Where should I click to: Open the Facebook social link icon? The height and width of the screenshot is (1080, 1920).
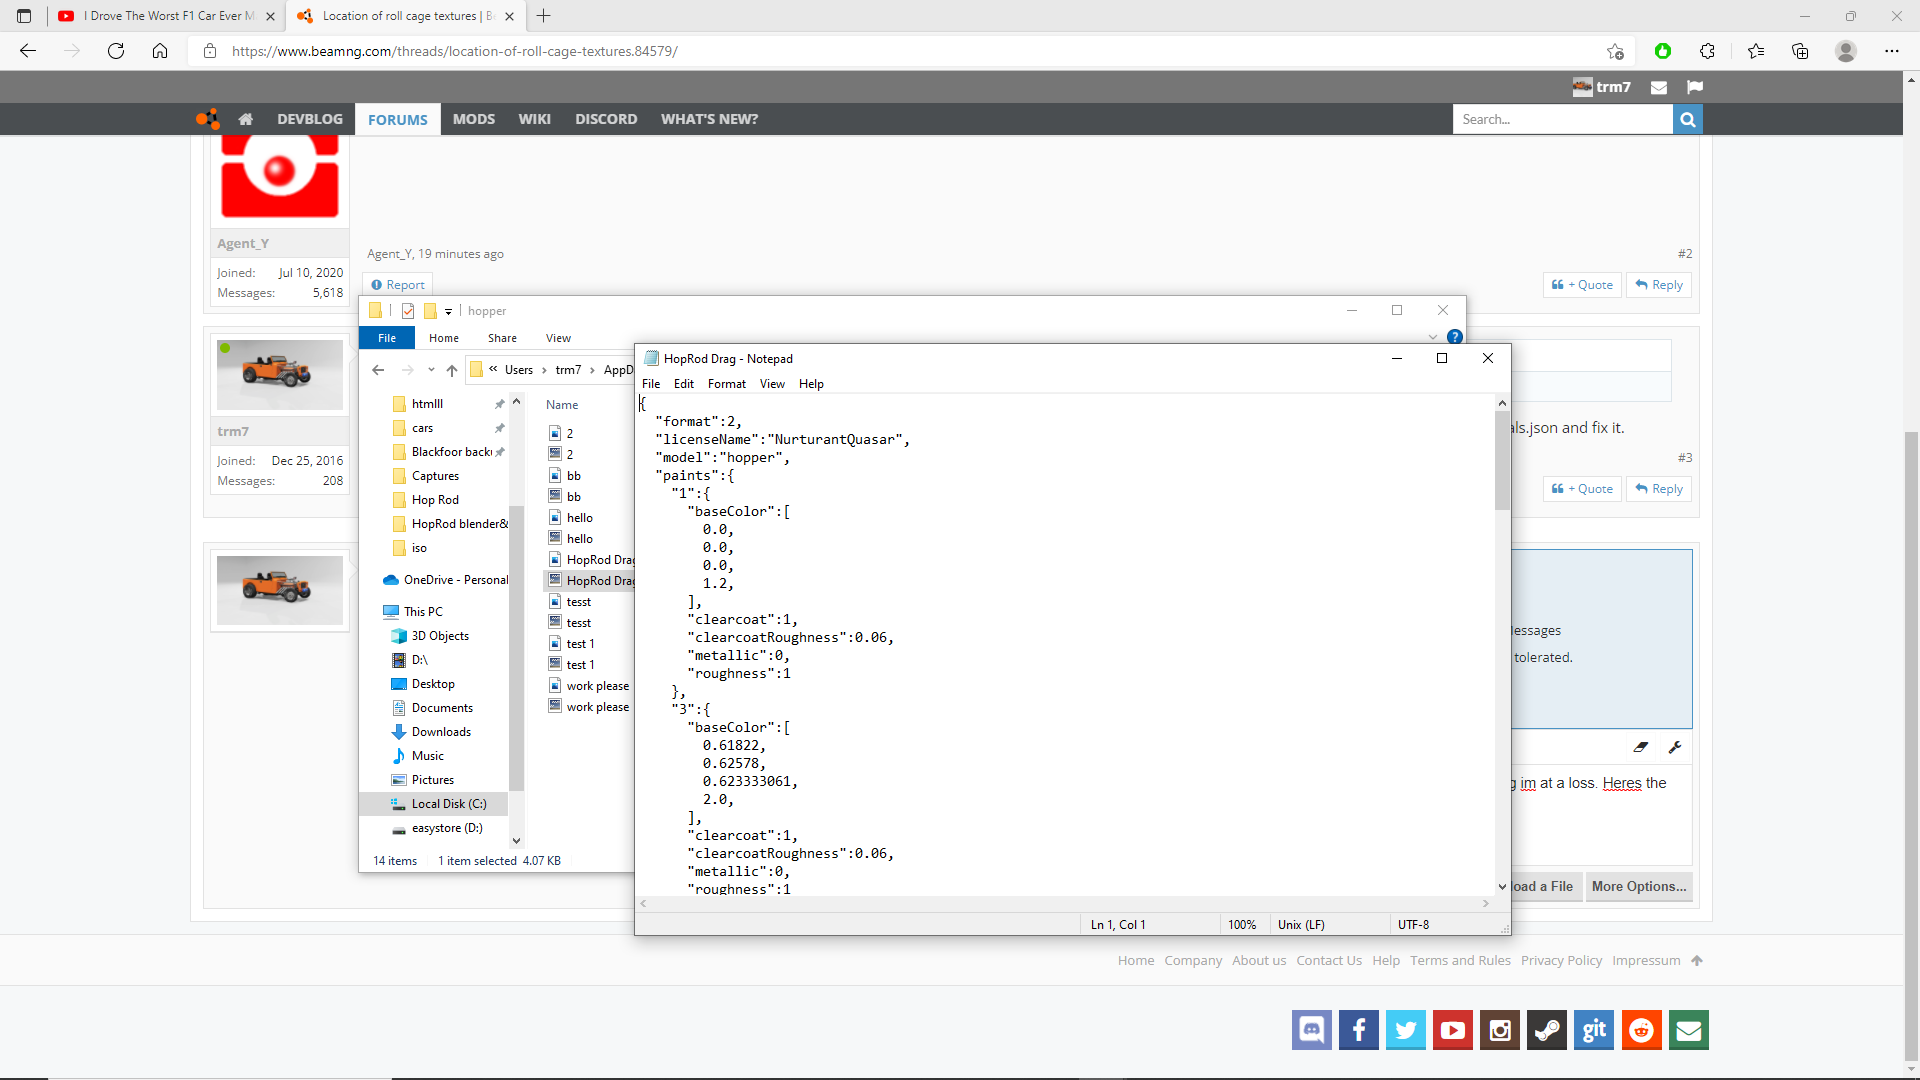(x=1358, y=1030)
